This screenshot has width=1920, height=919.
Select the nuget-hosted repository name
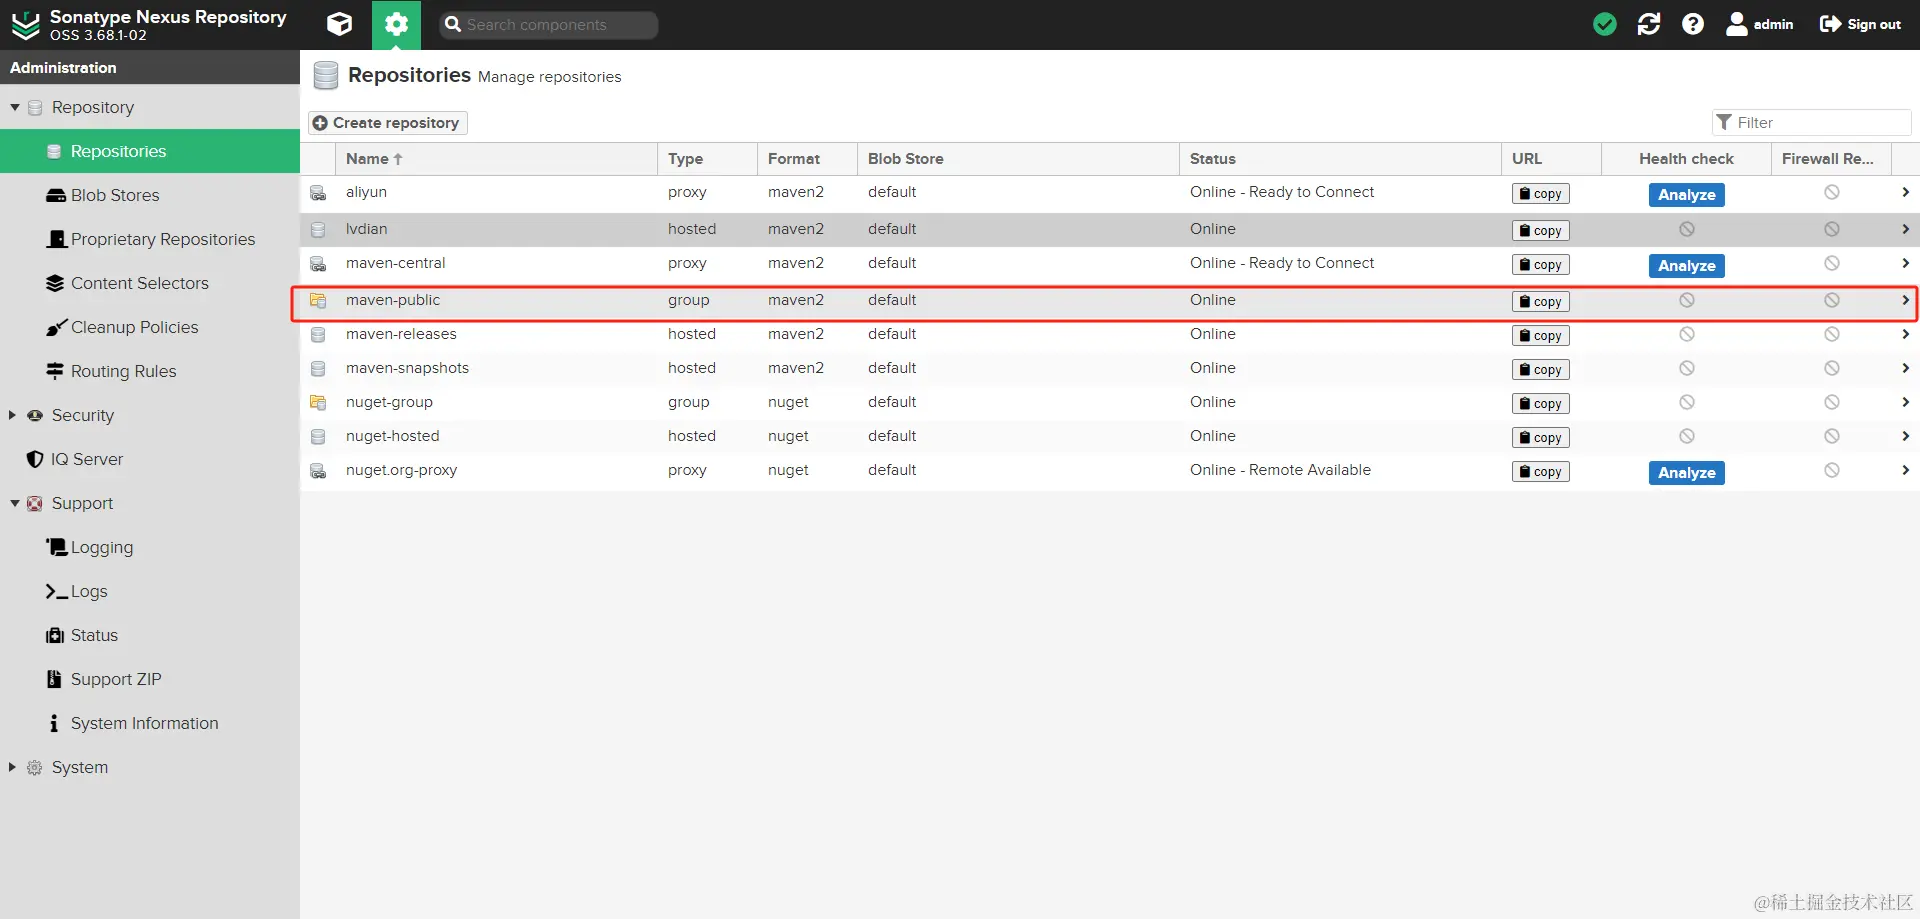click(x=393, y=436)
